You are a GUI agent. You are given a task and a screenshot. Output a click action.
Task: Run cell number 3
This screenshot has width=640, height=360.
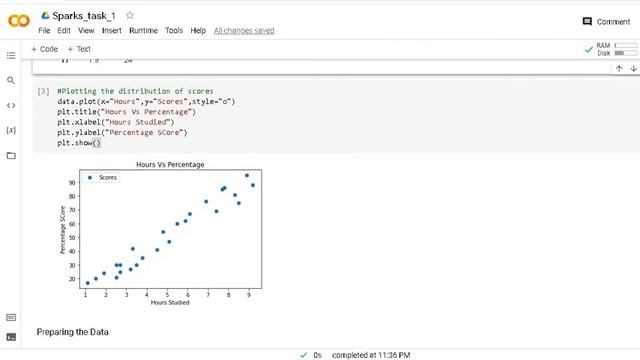pos(43,91)
